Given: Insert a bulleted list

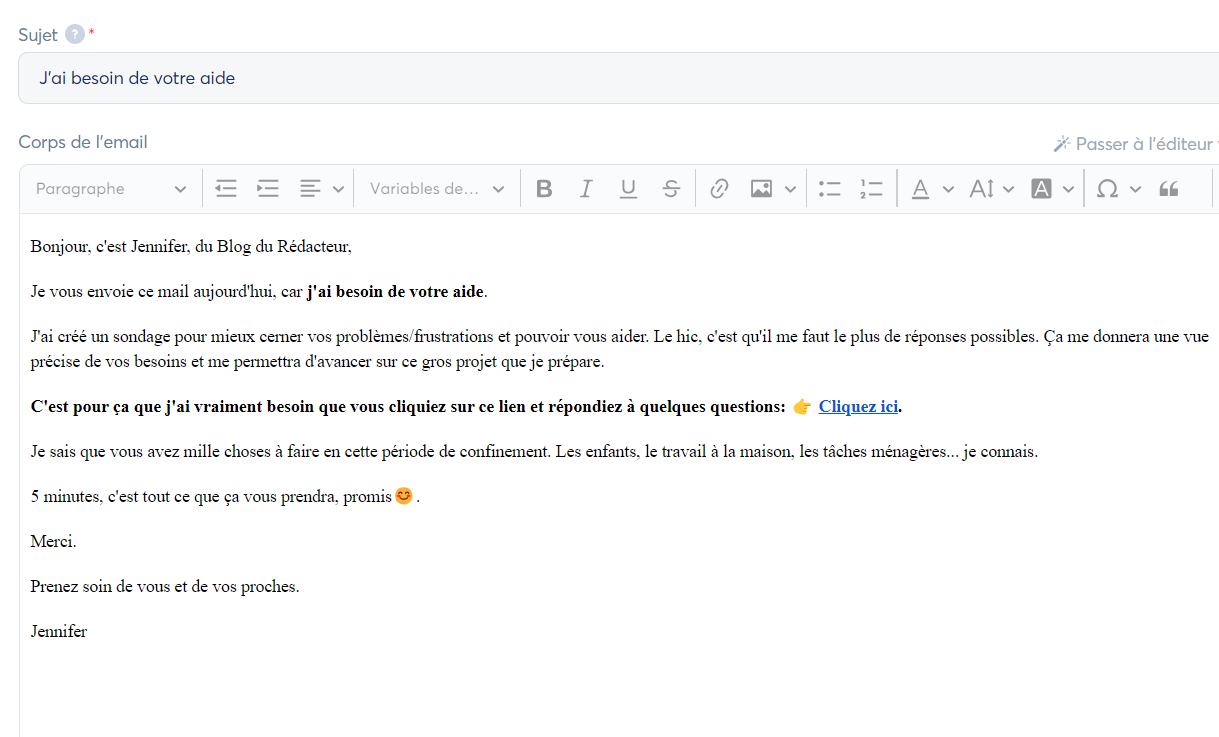Looking at the screenshot, I should point(829,189).
